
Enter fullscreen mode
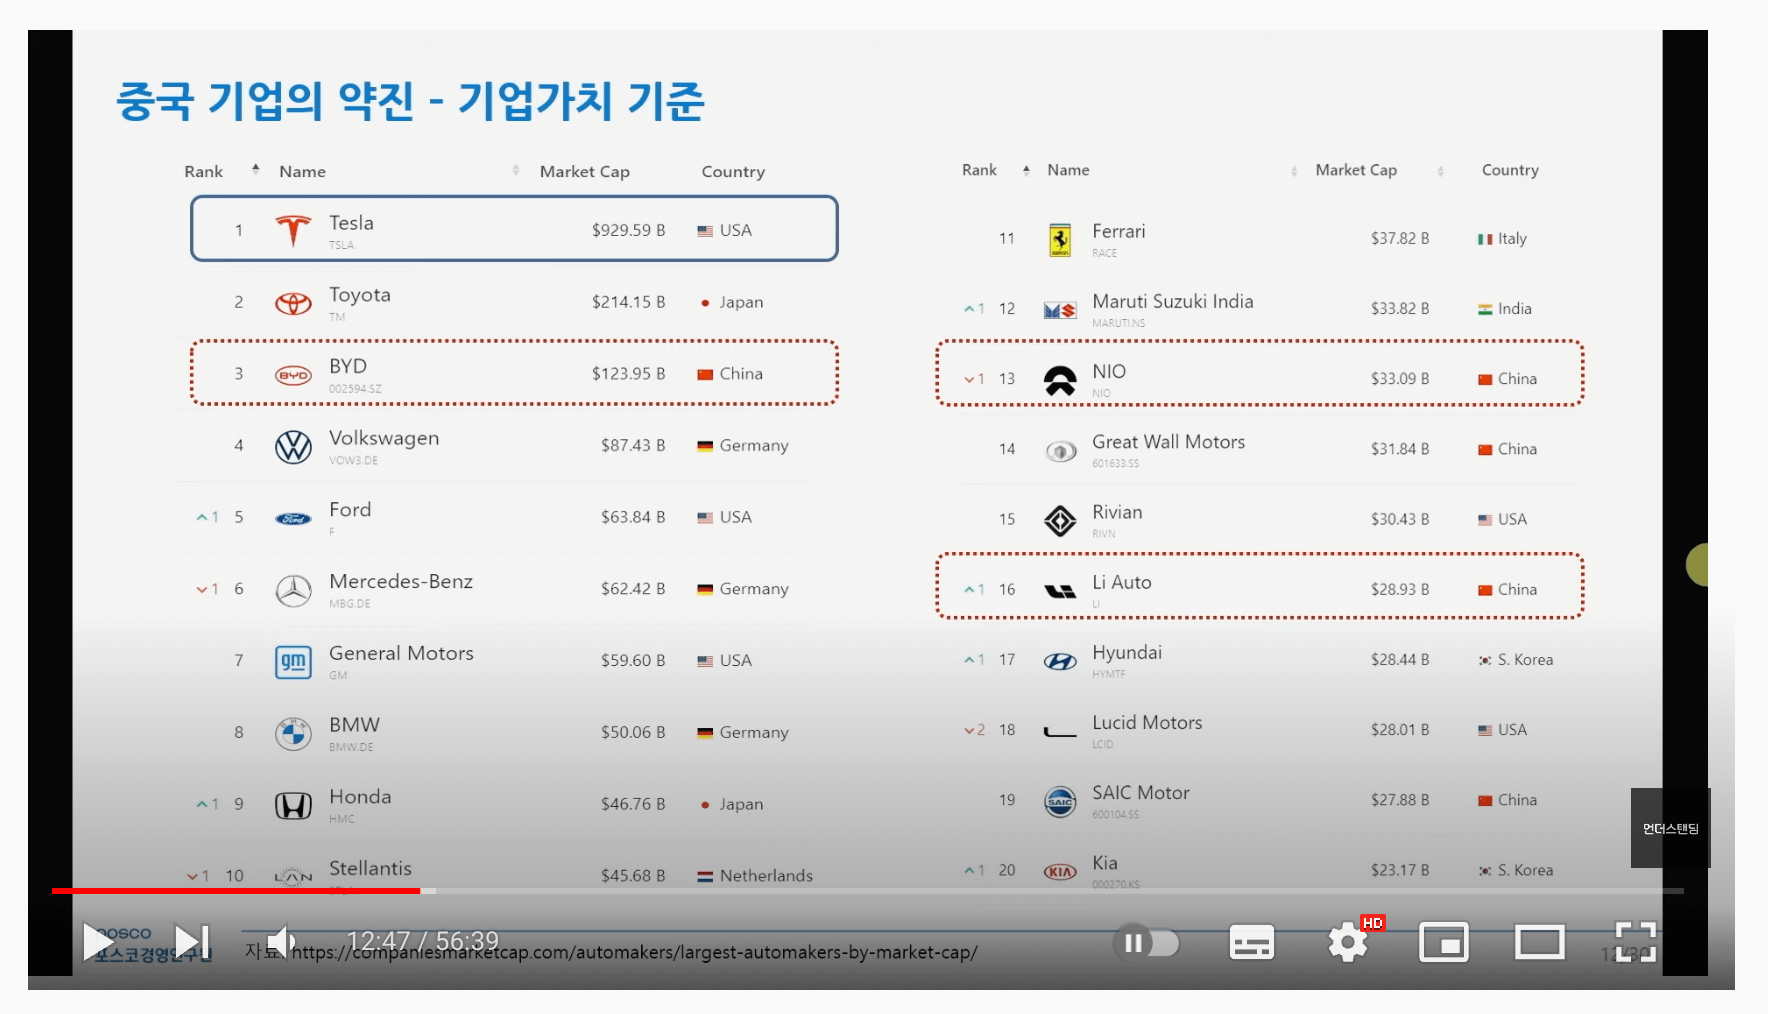coord(1635,942)
